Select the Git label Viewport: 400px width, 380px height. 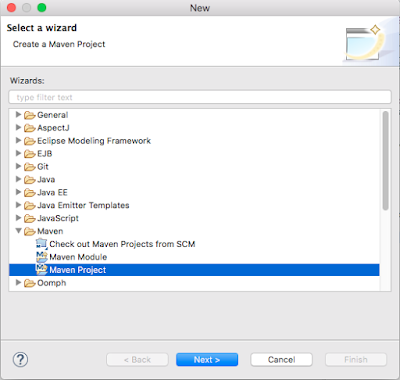(43, 167)
